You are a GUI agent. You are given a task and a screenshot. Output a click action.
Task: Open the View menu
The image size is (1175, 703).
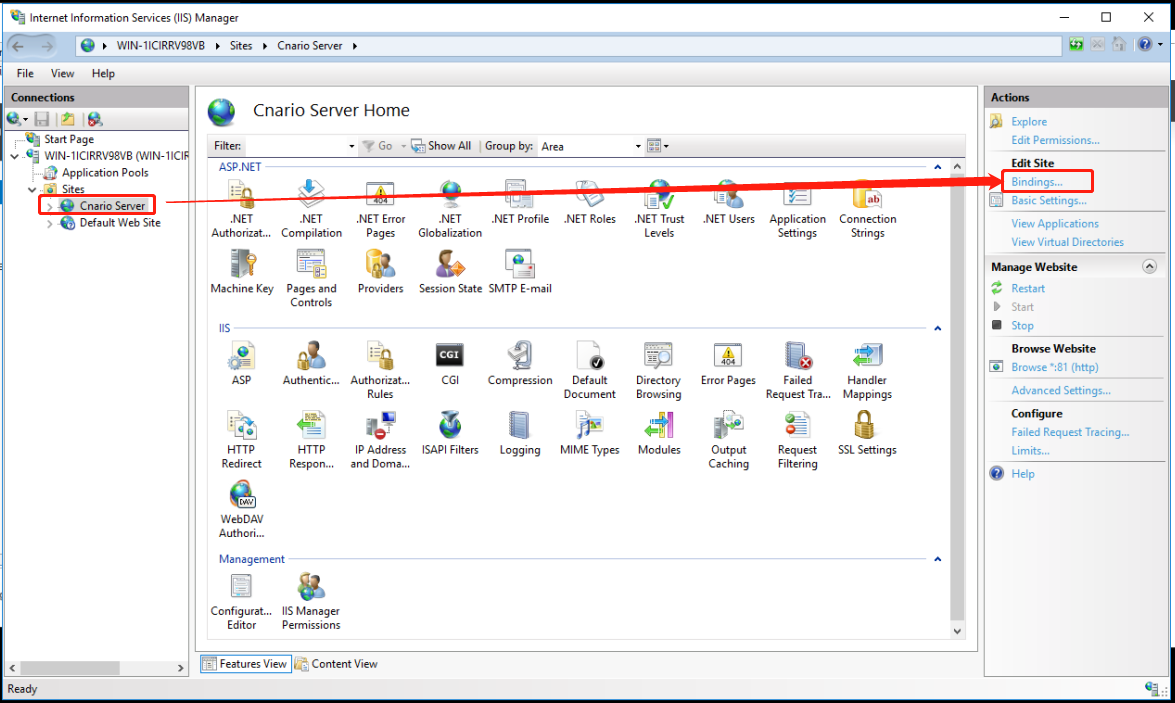point(62,73)
